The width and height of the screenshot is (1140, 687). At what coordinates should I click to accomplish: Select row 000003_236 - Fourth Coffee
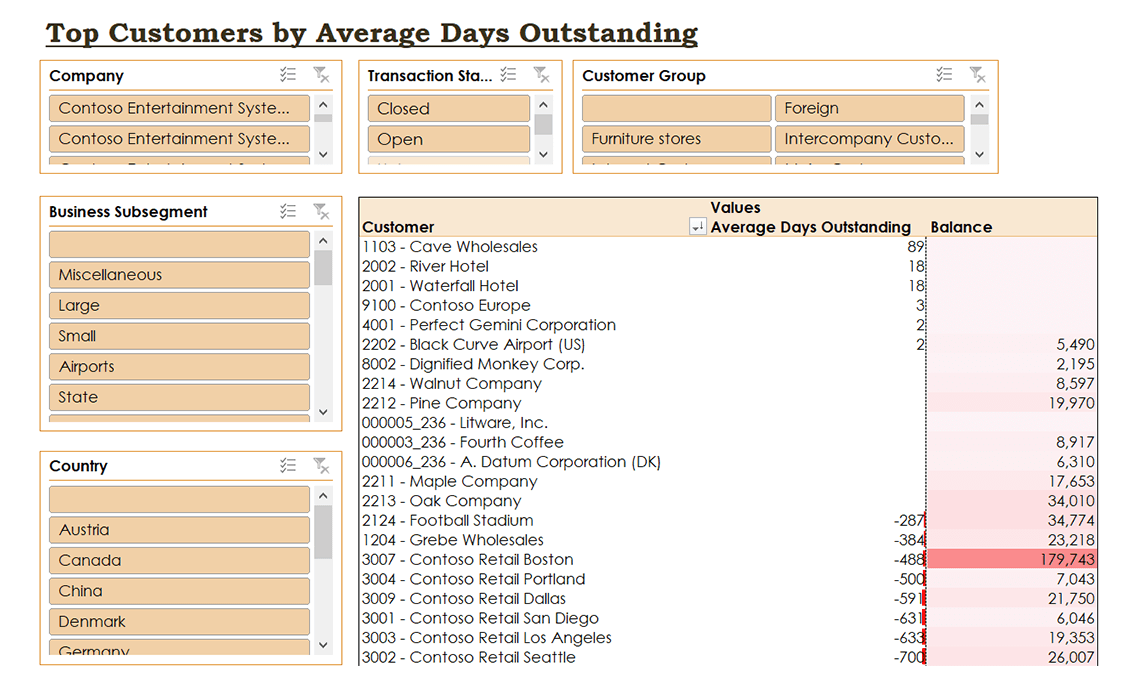click(728, 442)
